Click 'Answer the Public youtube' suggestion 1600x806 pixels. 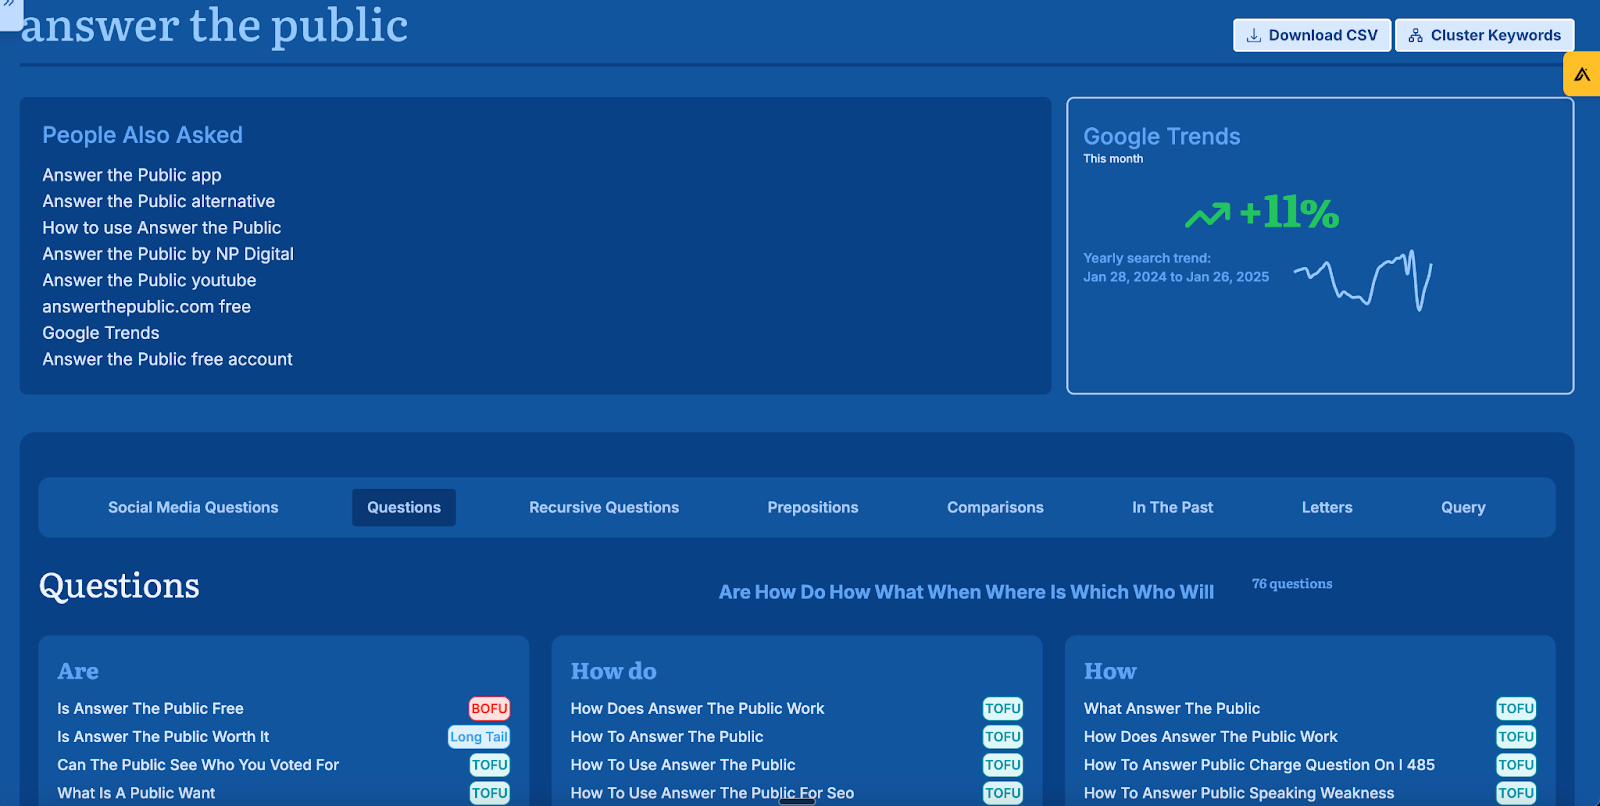click(x=149, y=280)
